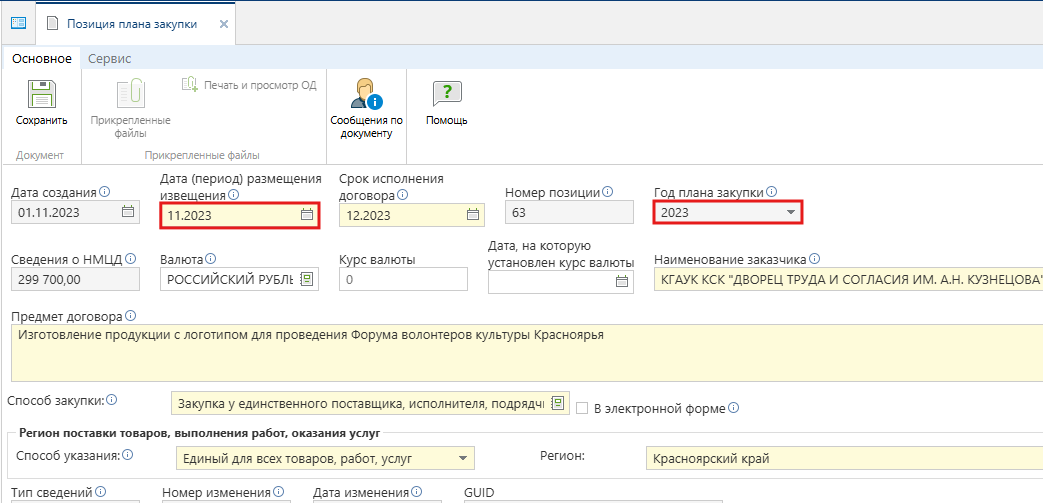Open calendar for Срок исполнения договора
The height and width of the screenshot is (503, 1043).
coord(473,215)
